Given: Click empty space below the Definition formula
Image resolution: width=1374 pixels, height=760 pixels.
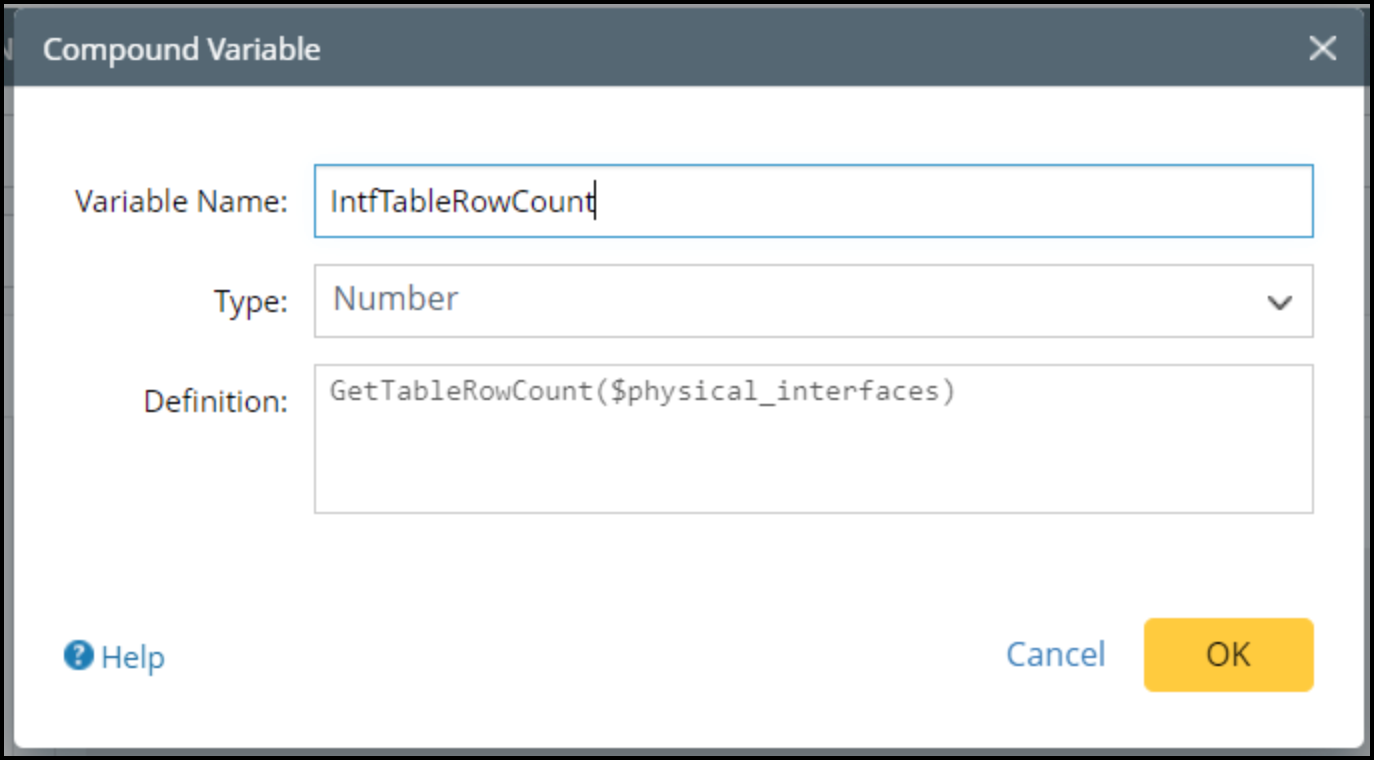Looking at the screenshot, I should (812, 470).
